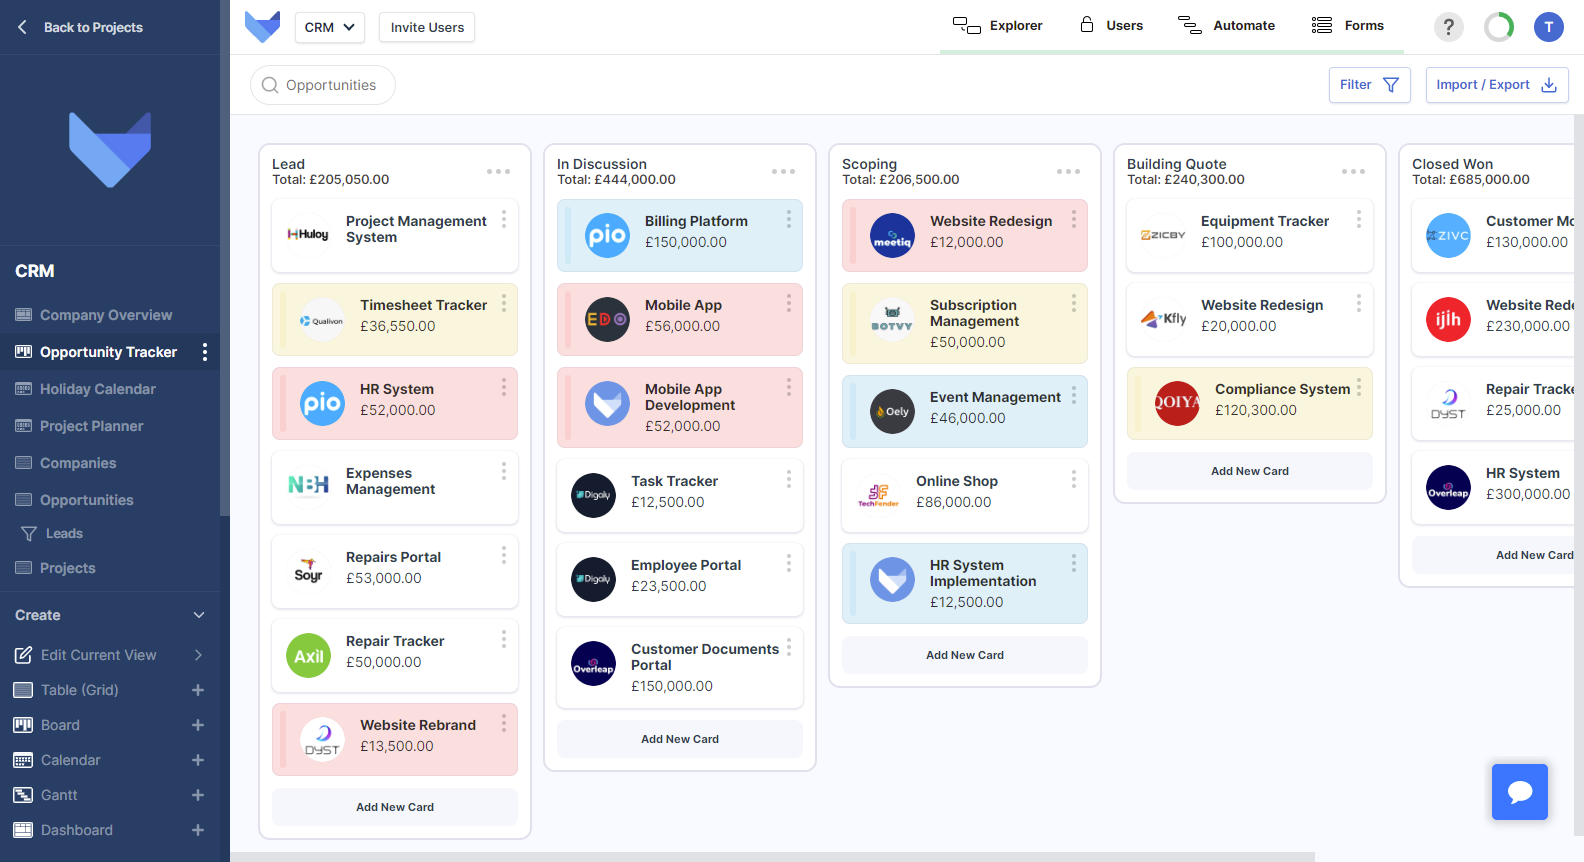Open Opportunities table in sidebar
The width and height of the screenshot is (1584, 862).
[87, 500]
